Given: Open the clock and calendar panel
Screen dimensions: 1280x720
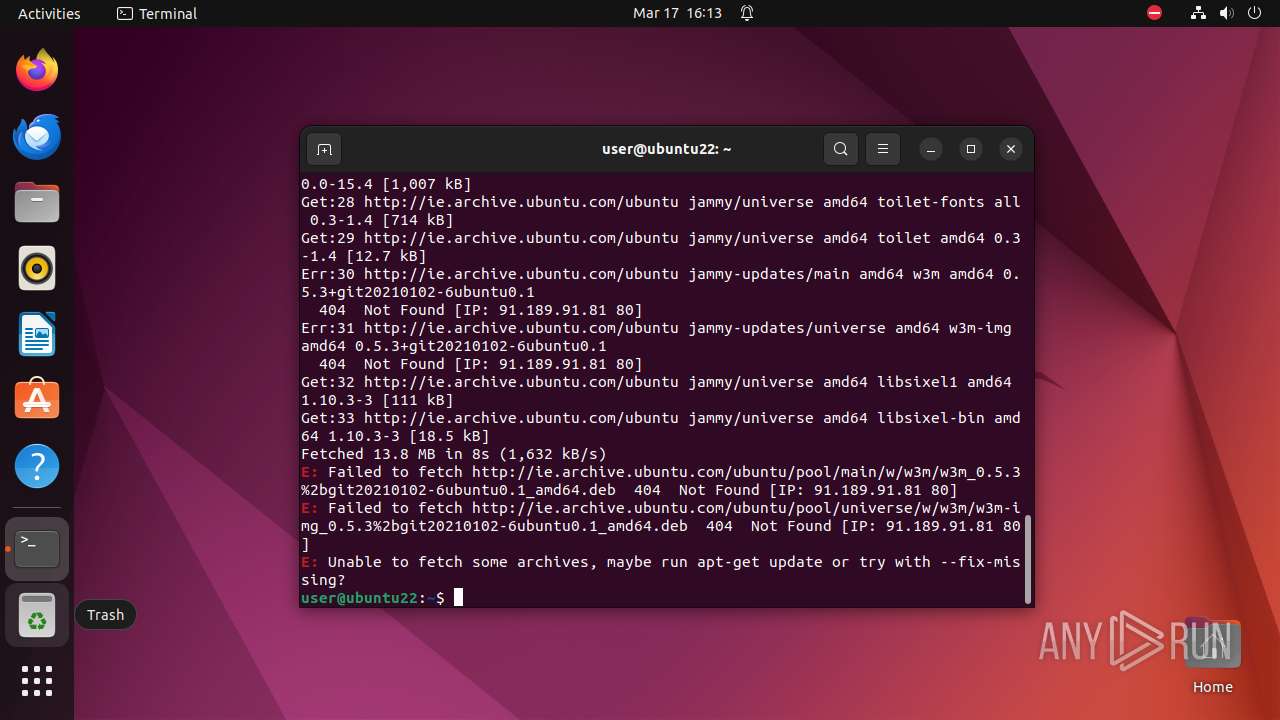Looking at the screenshot, I should 677,13.
